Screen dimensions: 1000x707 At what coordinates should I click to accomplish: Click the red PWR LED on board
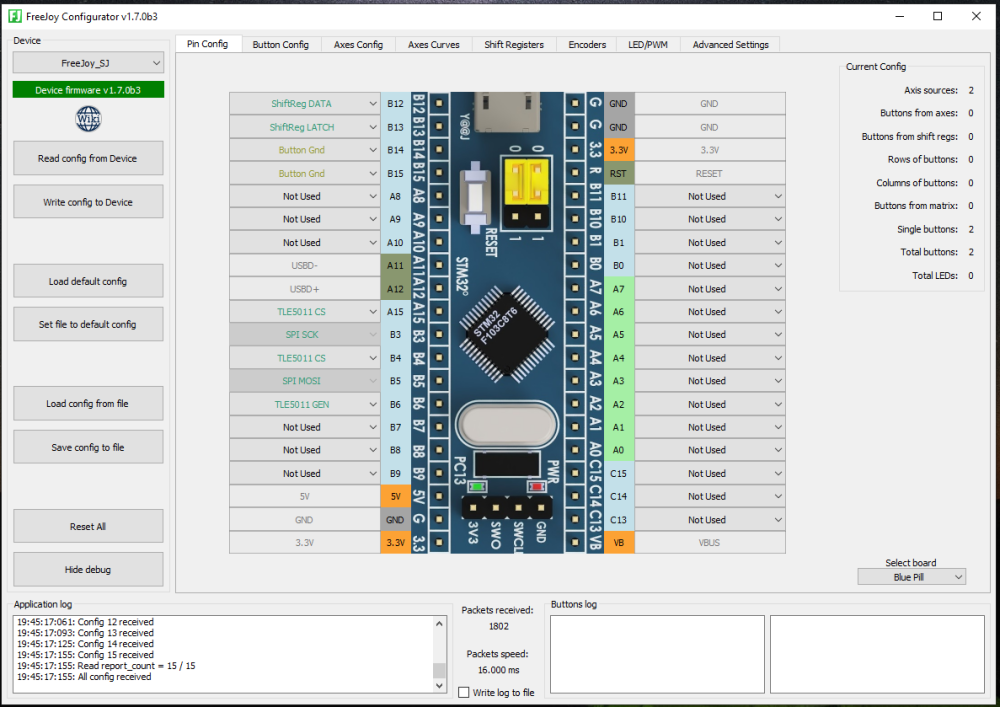(x=537, y=487)
